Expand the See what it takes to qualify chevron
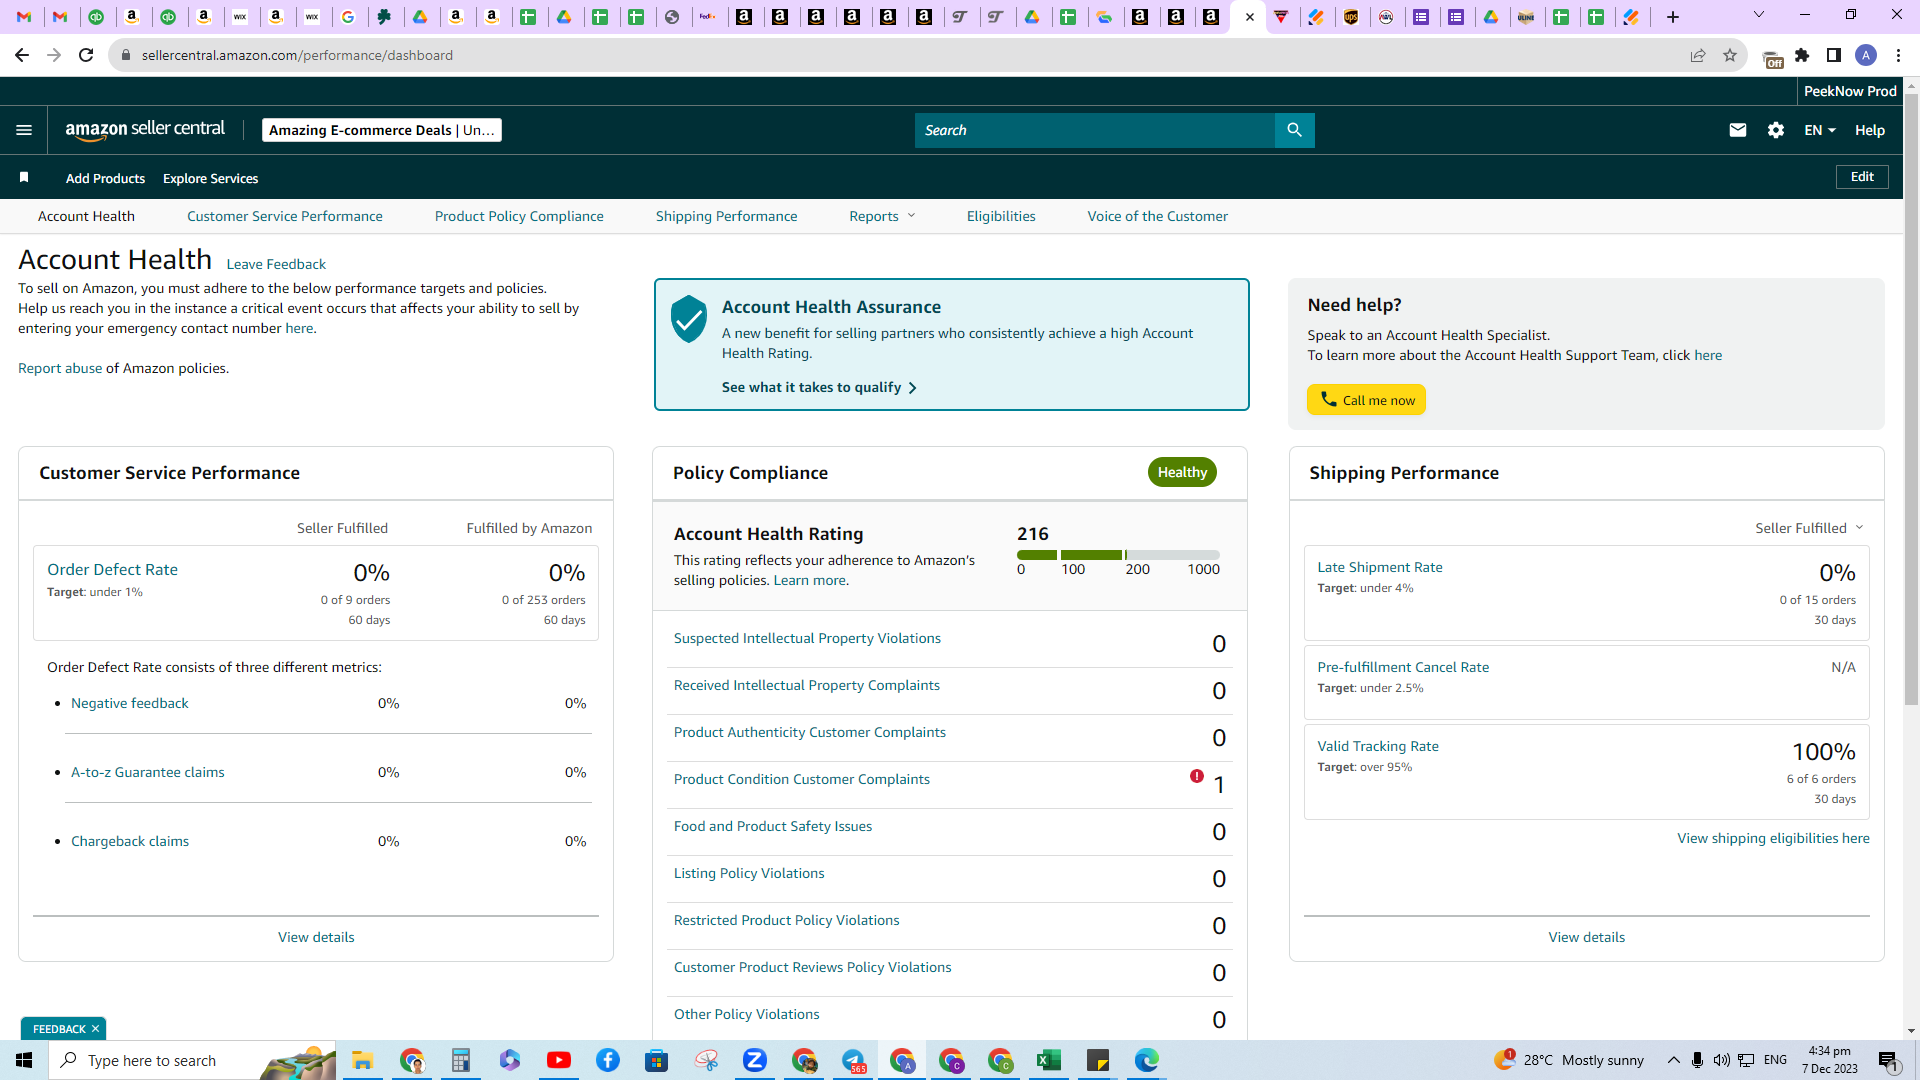Viewport: 1920px width, 1080px height. coord(912,388)
